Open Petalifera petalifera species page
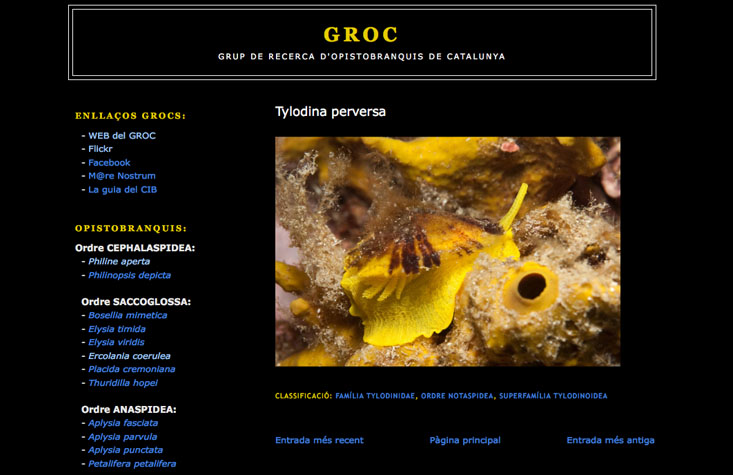 point(132,464)
